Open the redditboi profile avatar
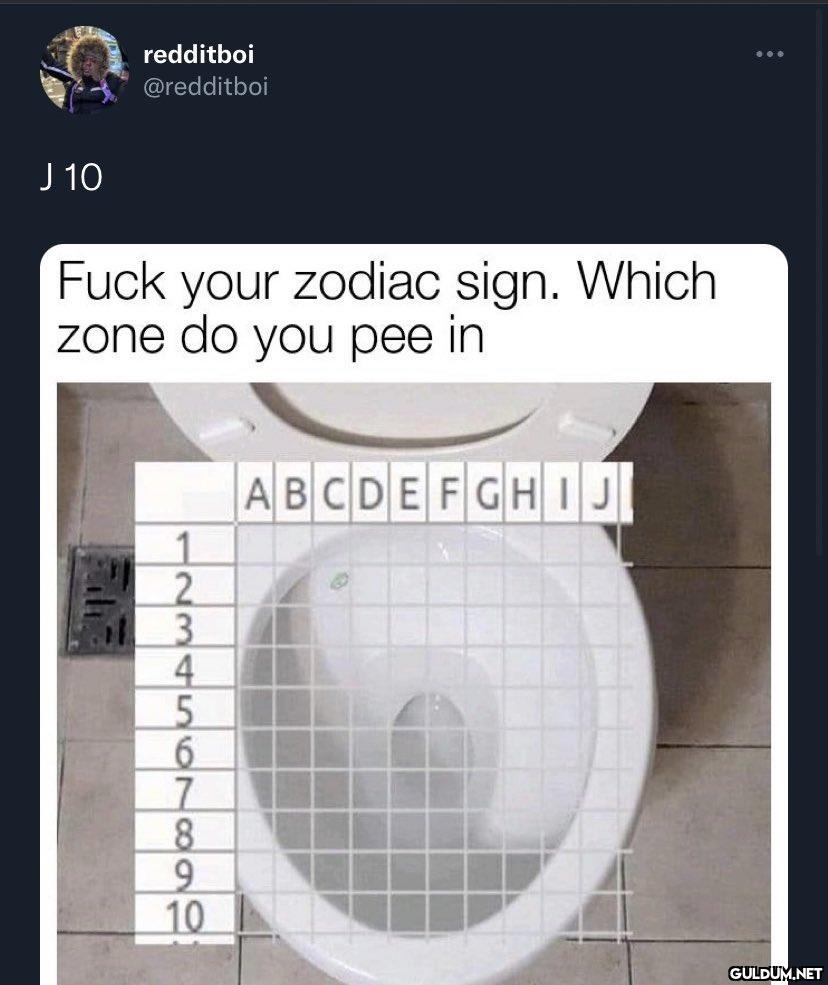Image resolution: width=828 pixels, height=985 pixels. (x=84, y=70)
